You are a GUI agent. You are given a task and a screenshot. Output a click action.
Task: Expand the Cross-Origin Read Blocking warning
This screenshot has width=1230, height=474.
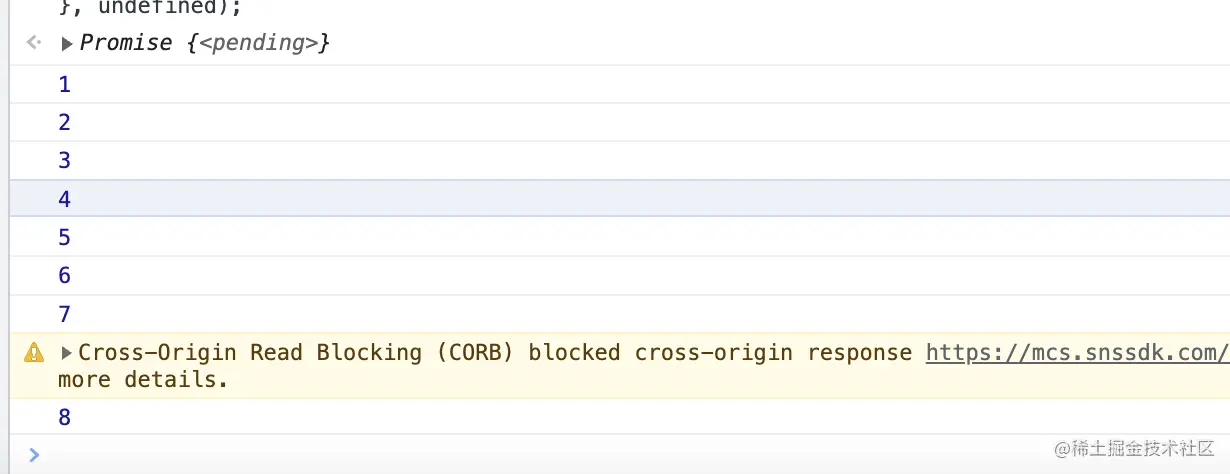[67, 353]
